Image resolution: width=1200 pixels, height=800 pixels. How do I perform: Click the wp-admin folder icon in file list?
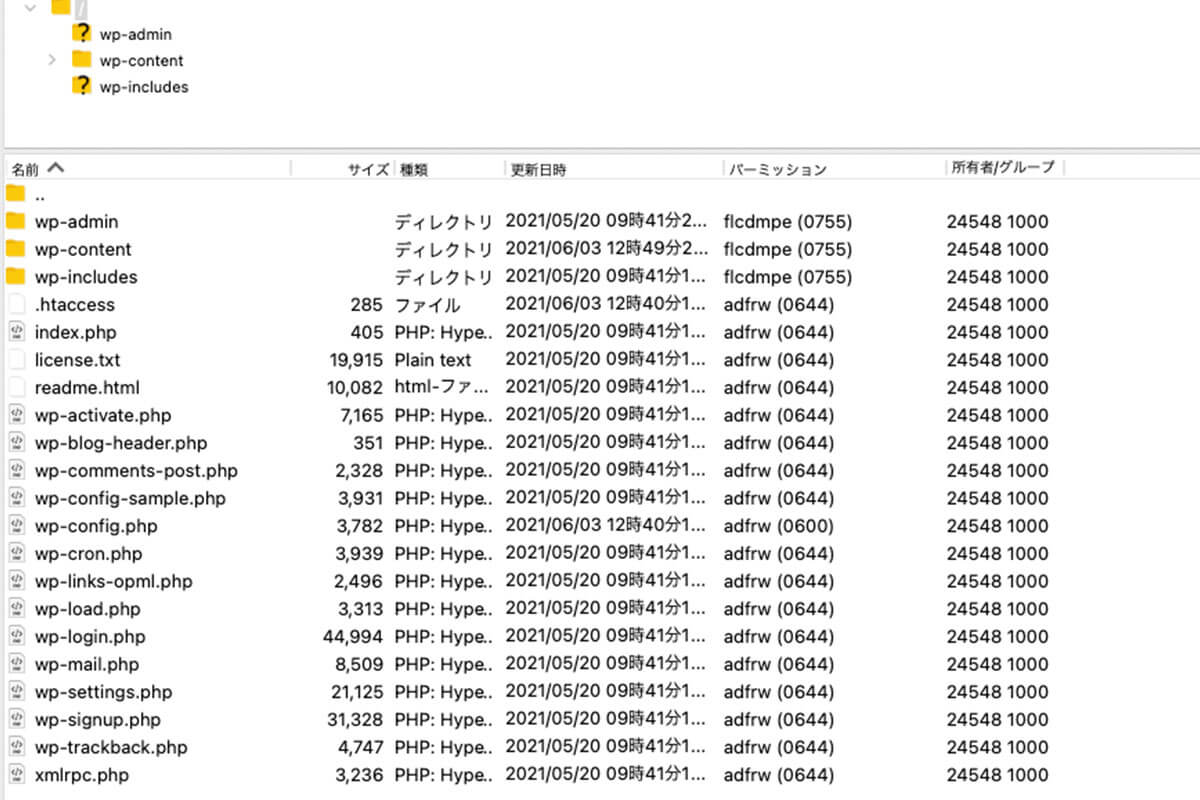coord(15,221)
